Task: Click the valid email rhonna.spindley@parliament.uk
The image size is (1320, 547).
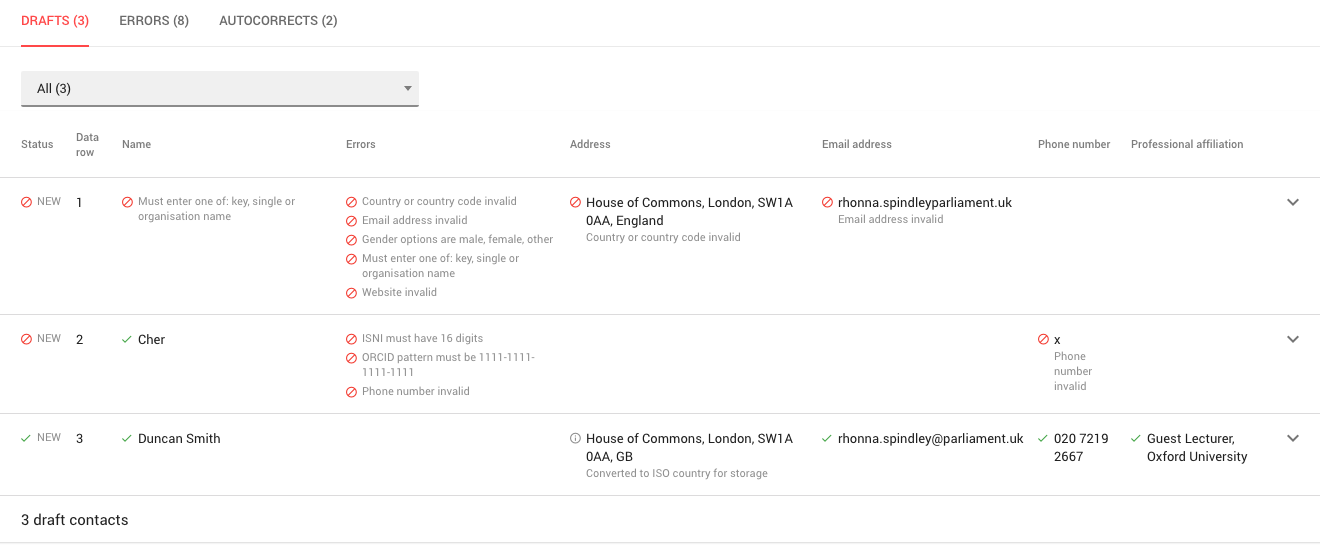Action: [x=930, y=439]
